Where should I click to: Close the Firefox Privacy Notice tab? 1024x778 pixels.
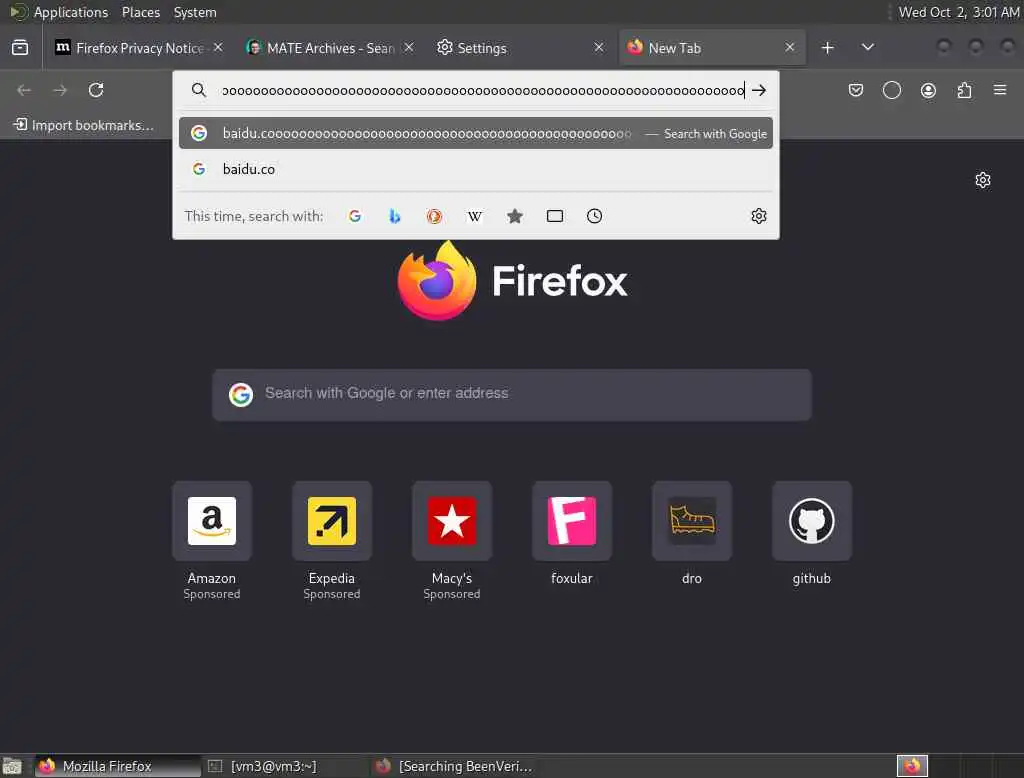point(218,48)
